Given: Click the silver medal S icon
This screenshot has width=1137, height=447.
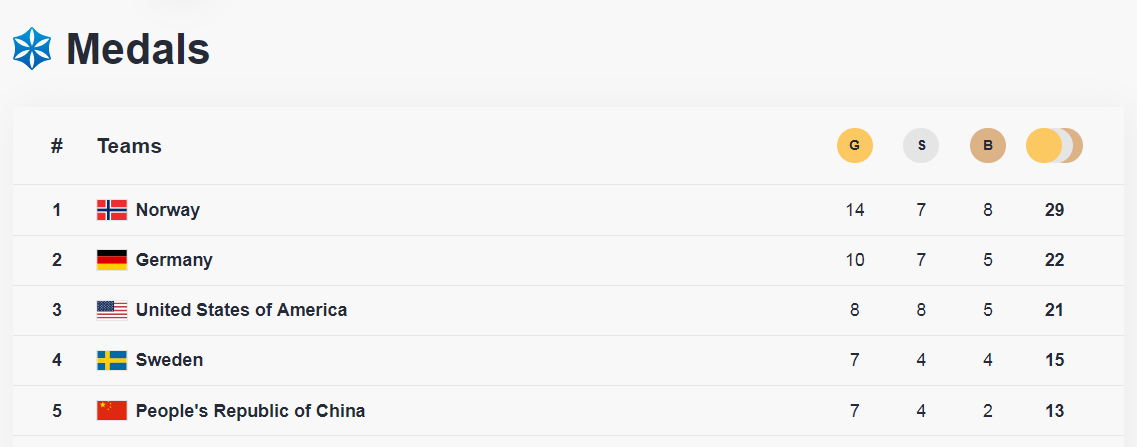Looking at the screenshot, I should pos(921,146).
